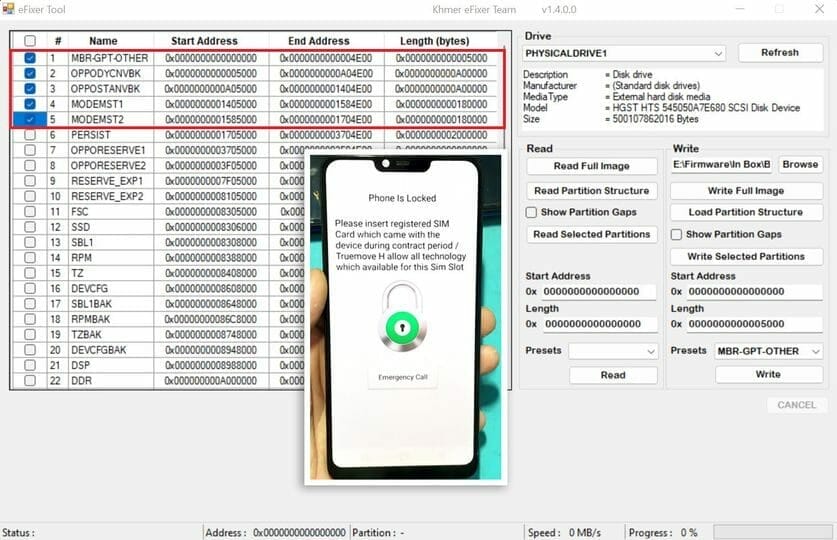This screenshot has width=837, height=540.
Task: Click the Speed 0 MB/s status entry
Action: pyautogui.click(x=564, y=533)
